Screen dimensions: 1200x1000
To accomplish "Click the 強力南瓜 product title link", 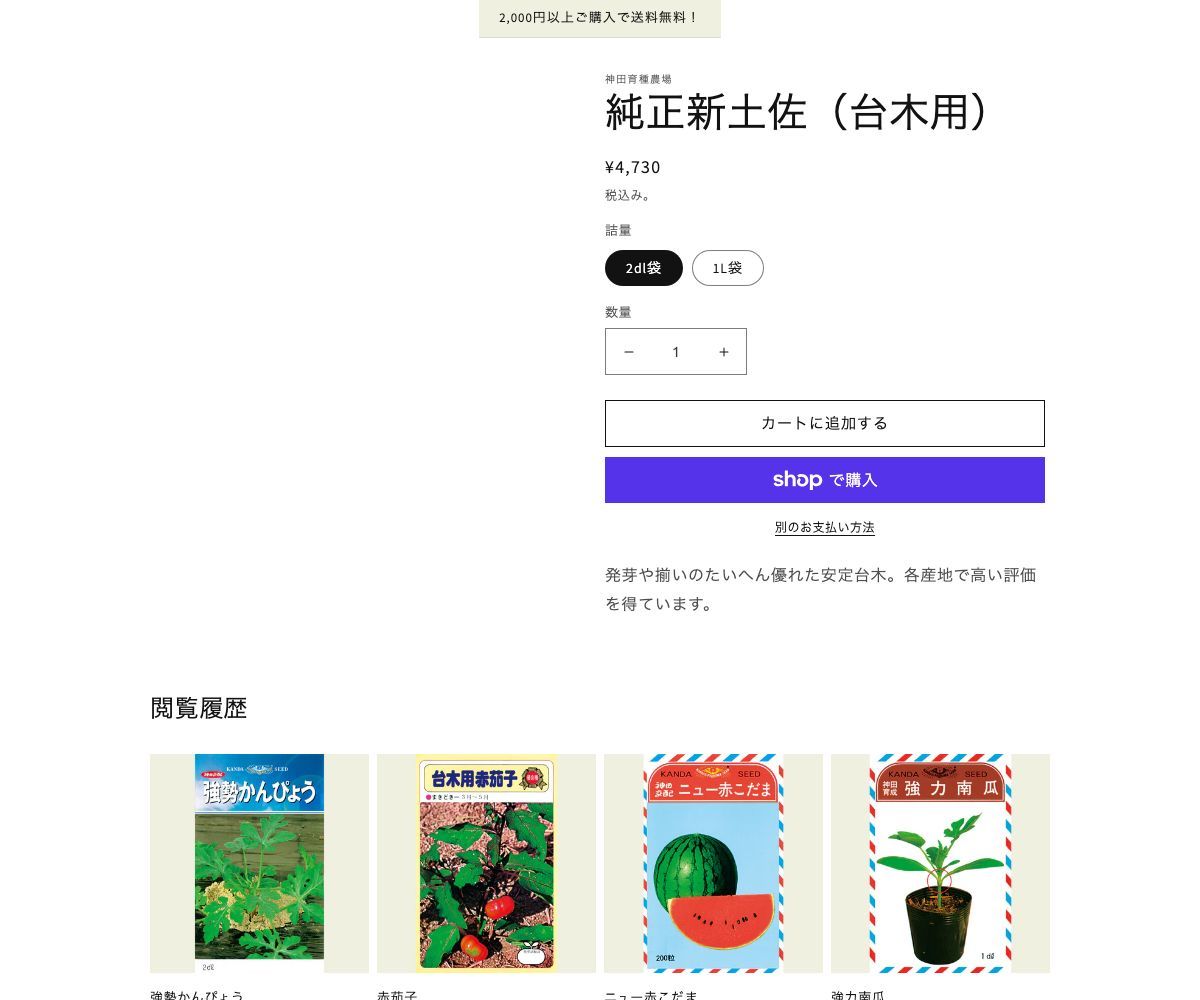I will [x=858, y=994].
